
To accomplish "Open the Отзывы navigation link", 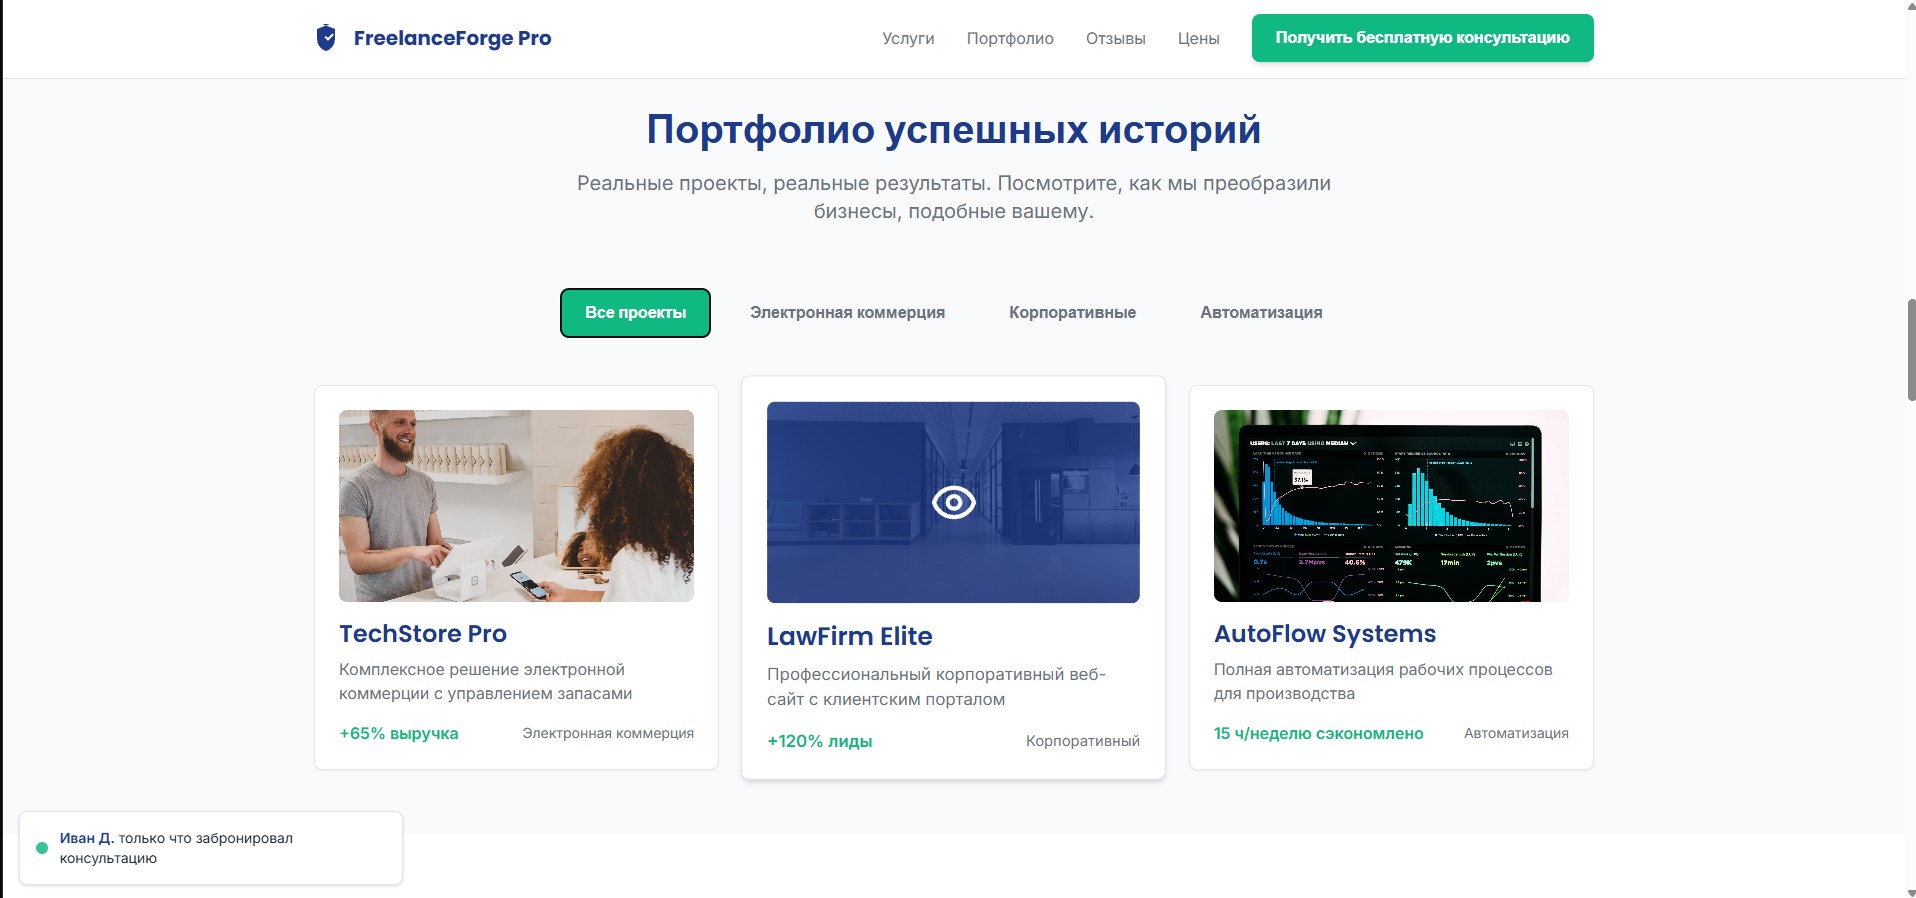I will [1116, 38].
